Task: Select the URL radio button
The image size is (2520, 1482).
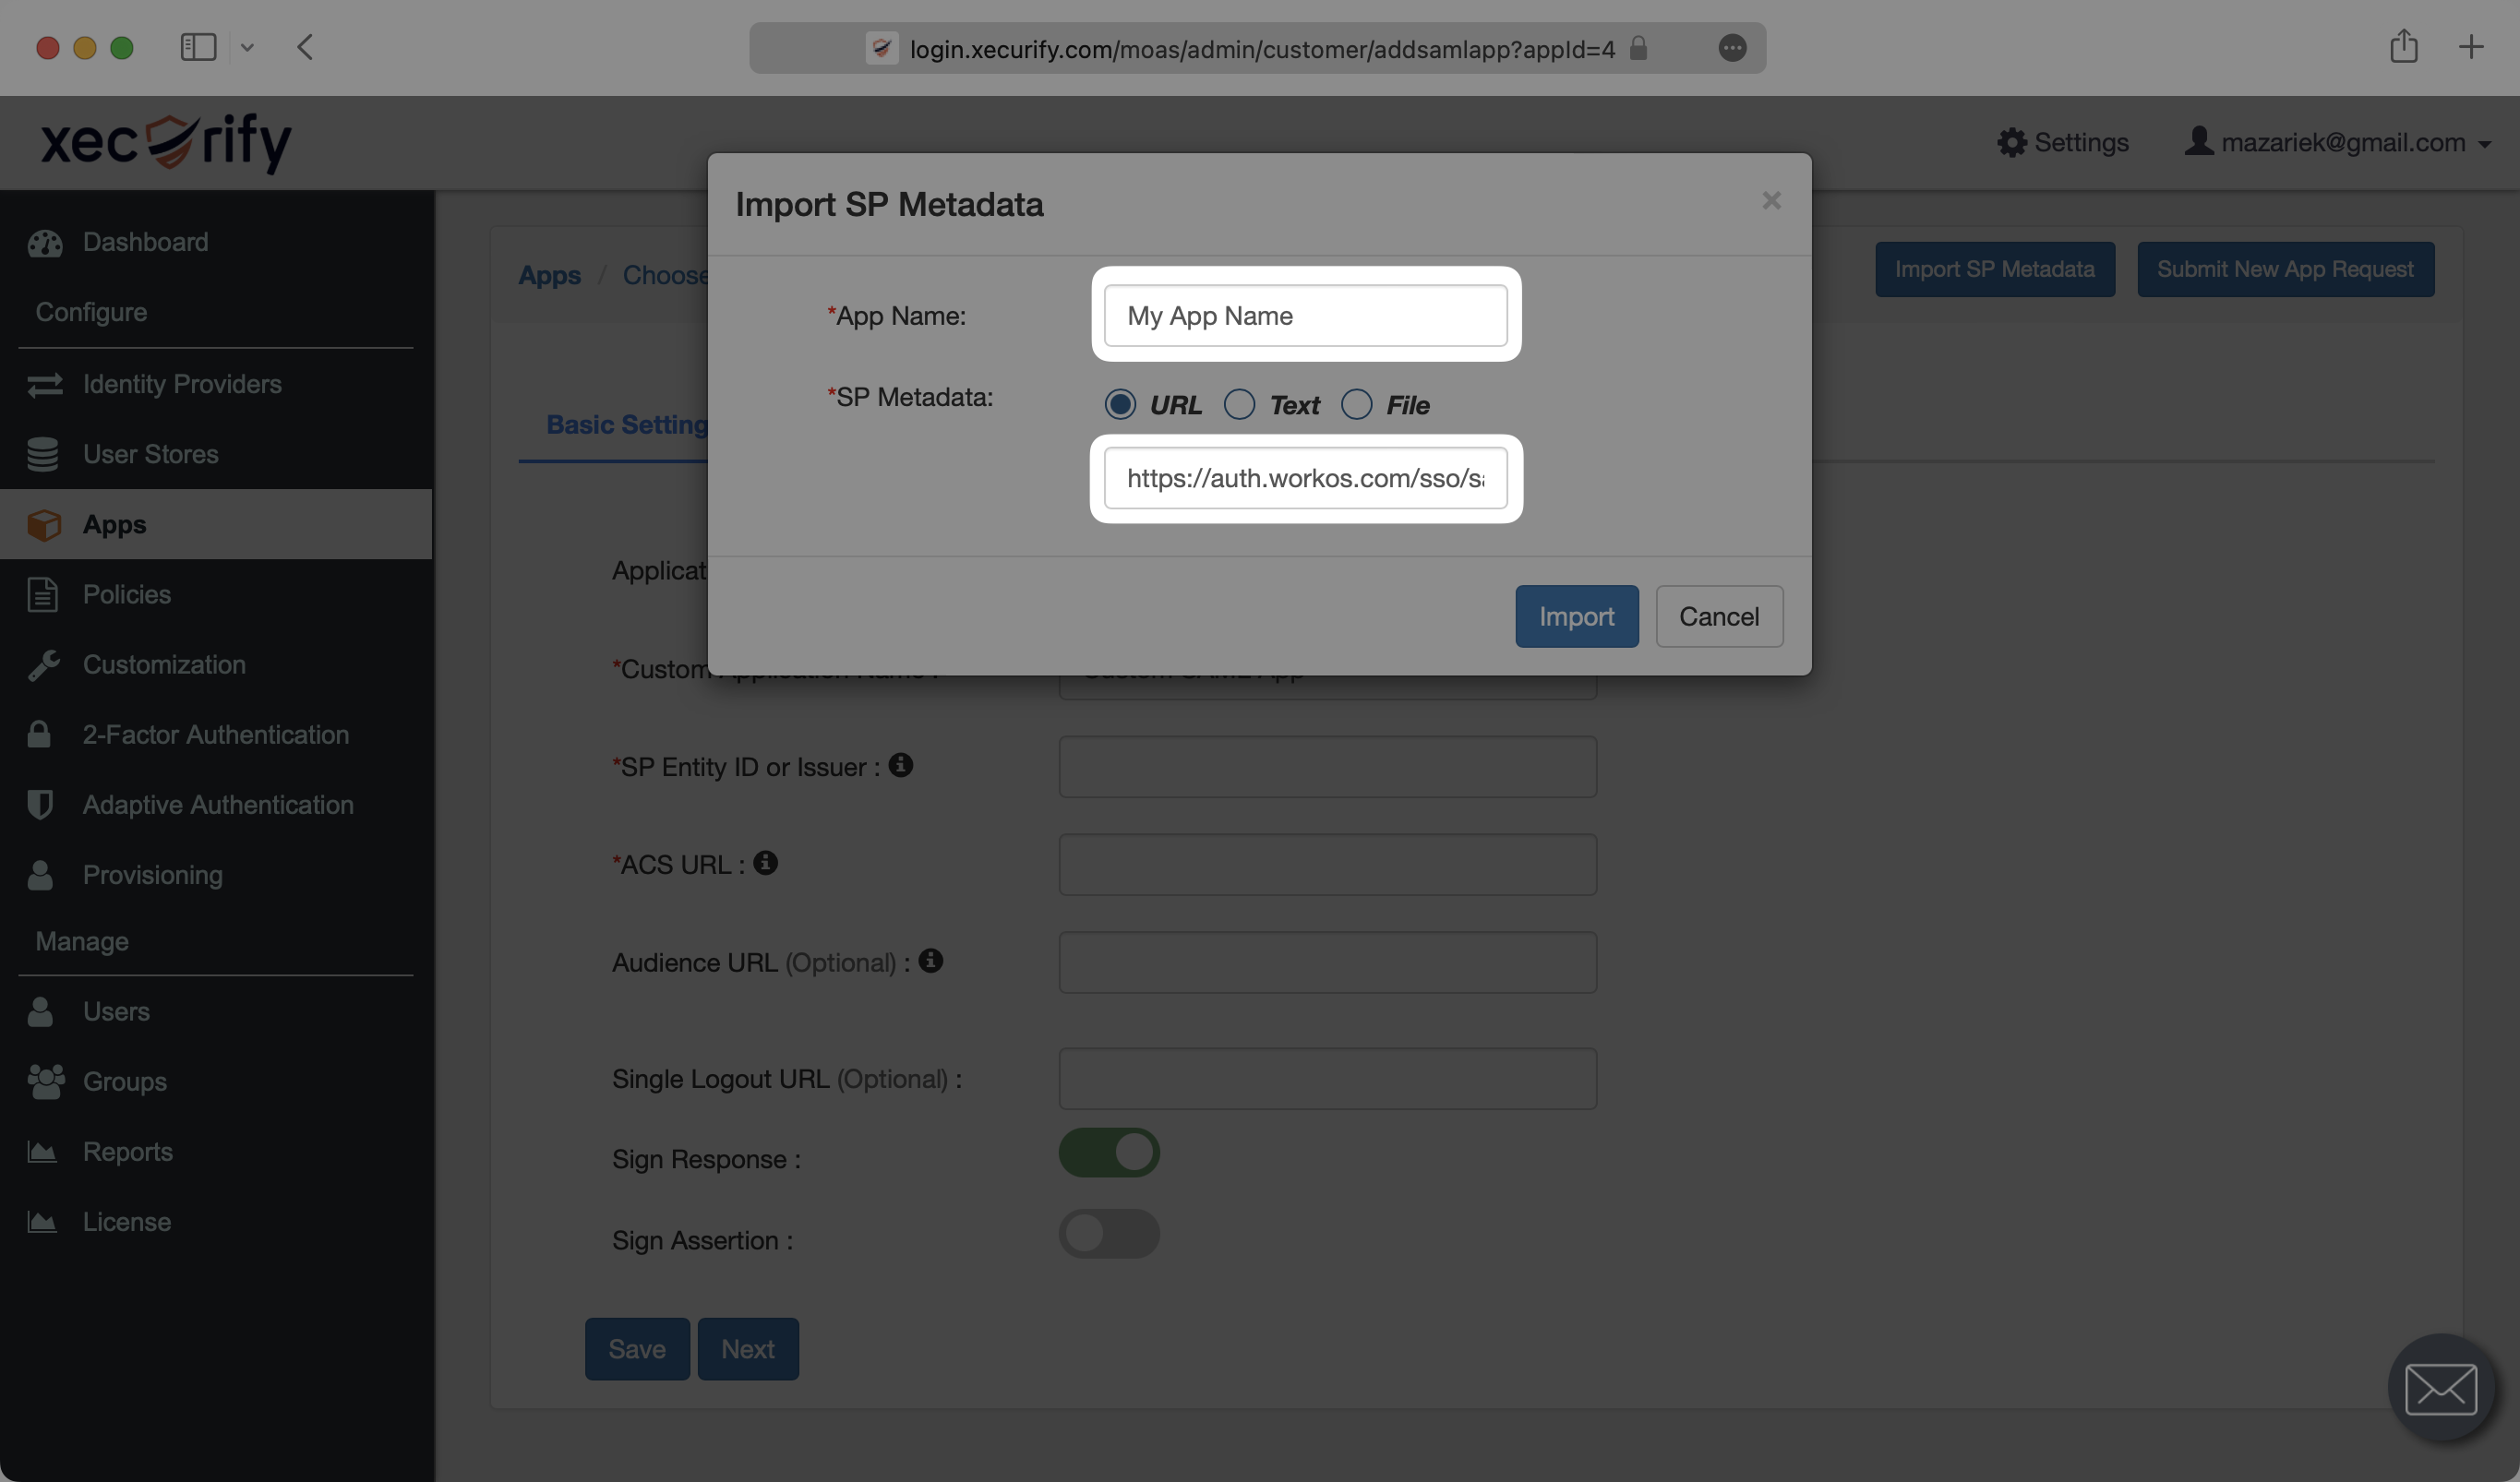Action: pyautogui.click(x=1119, y=404)
